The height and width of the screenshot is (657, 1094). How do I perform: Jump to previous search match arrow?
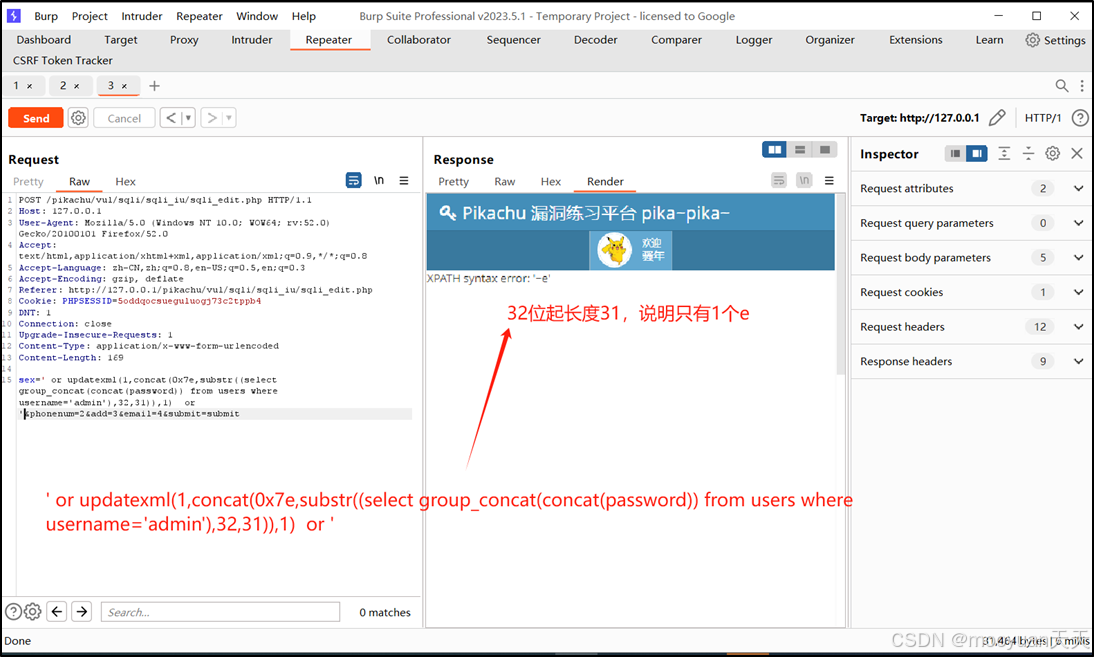tap(57, 612)
